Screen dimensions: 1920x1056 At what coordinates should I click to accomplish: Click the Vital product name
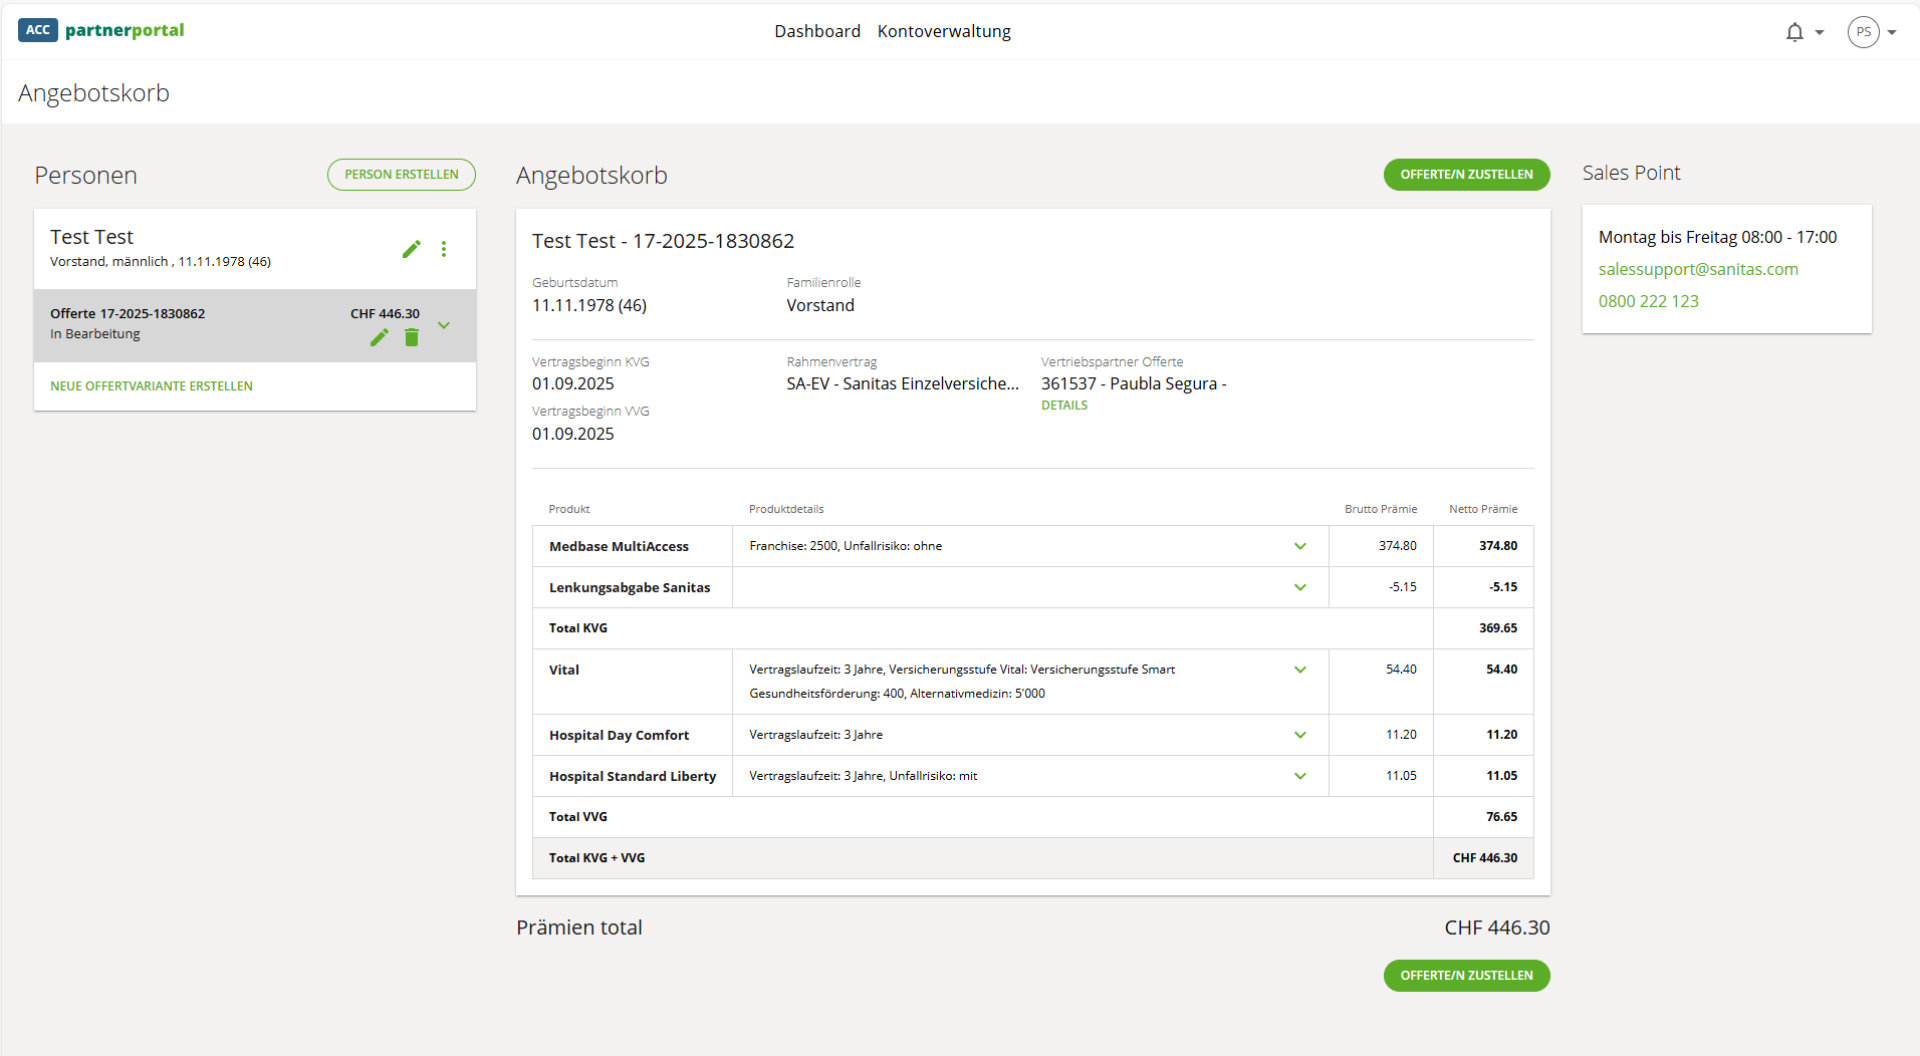click(x=564, y=670)
